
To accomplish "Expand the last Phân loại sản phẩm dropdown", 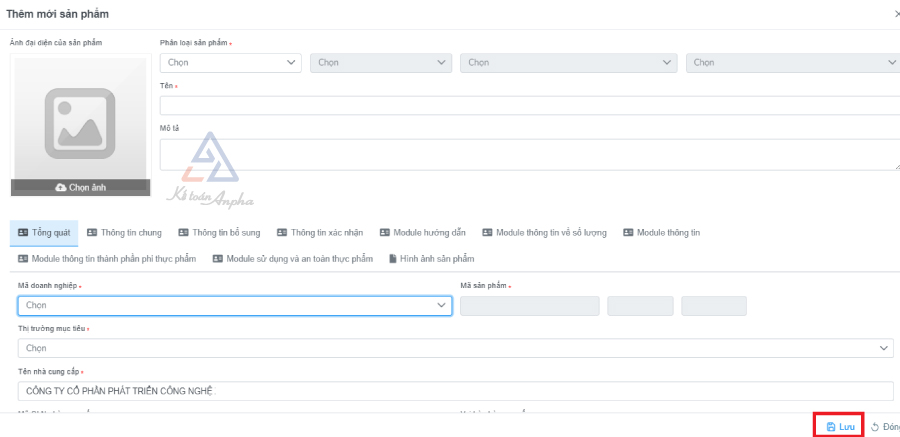I will coord(793,62).
